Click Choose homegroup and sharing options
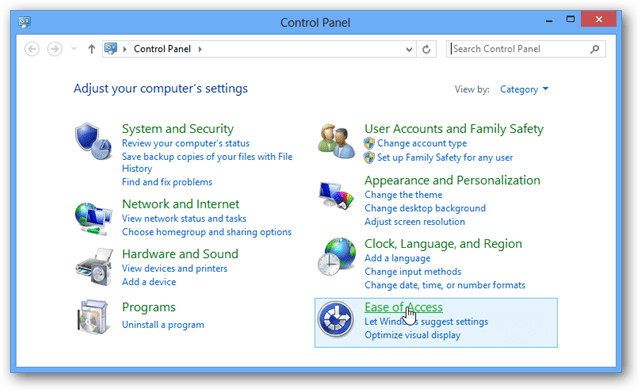Screen dimensions: 640x391 point(207,232)
